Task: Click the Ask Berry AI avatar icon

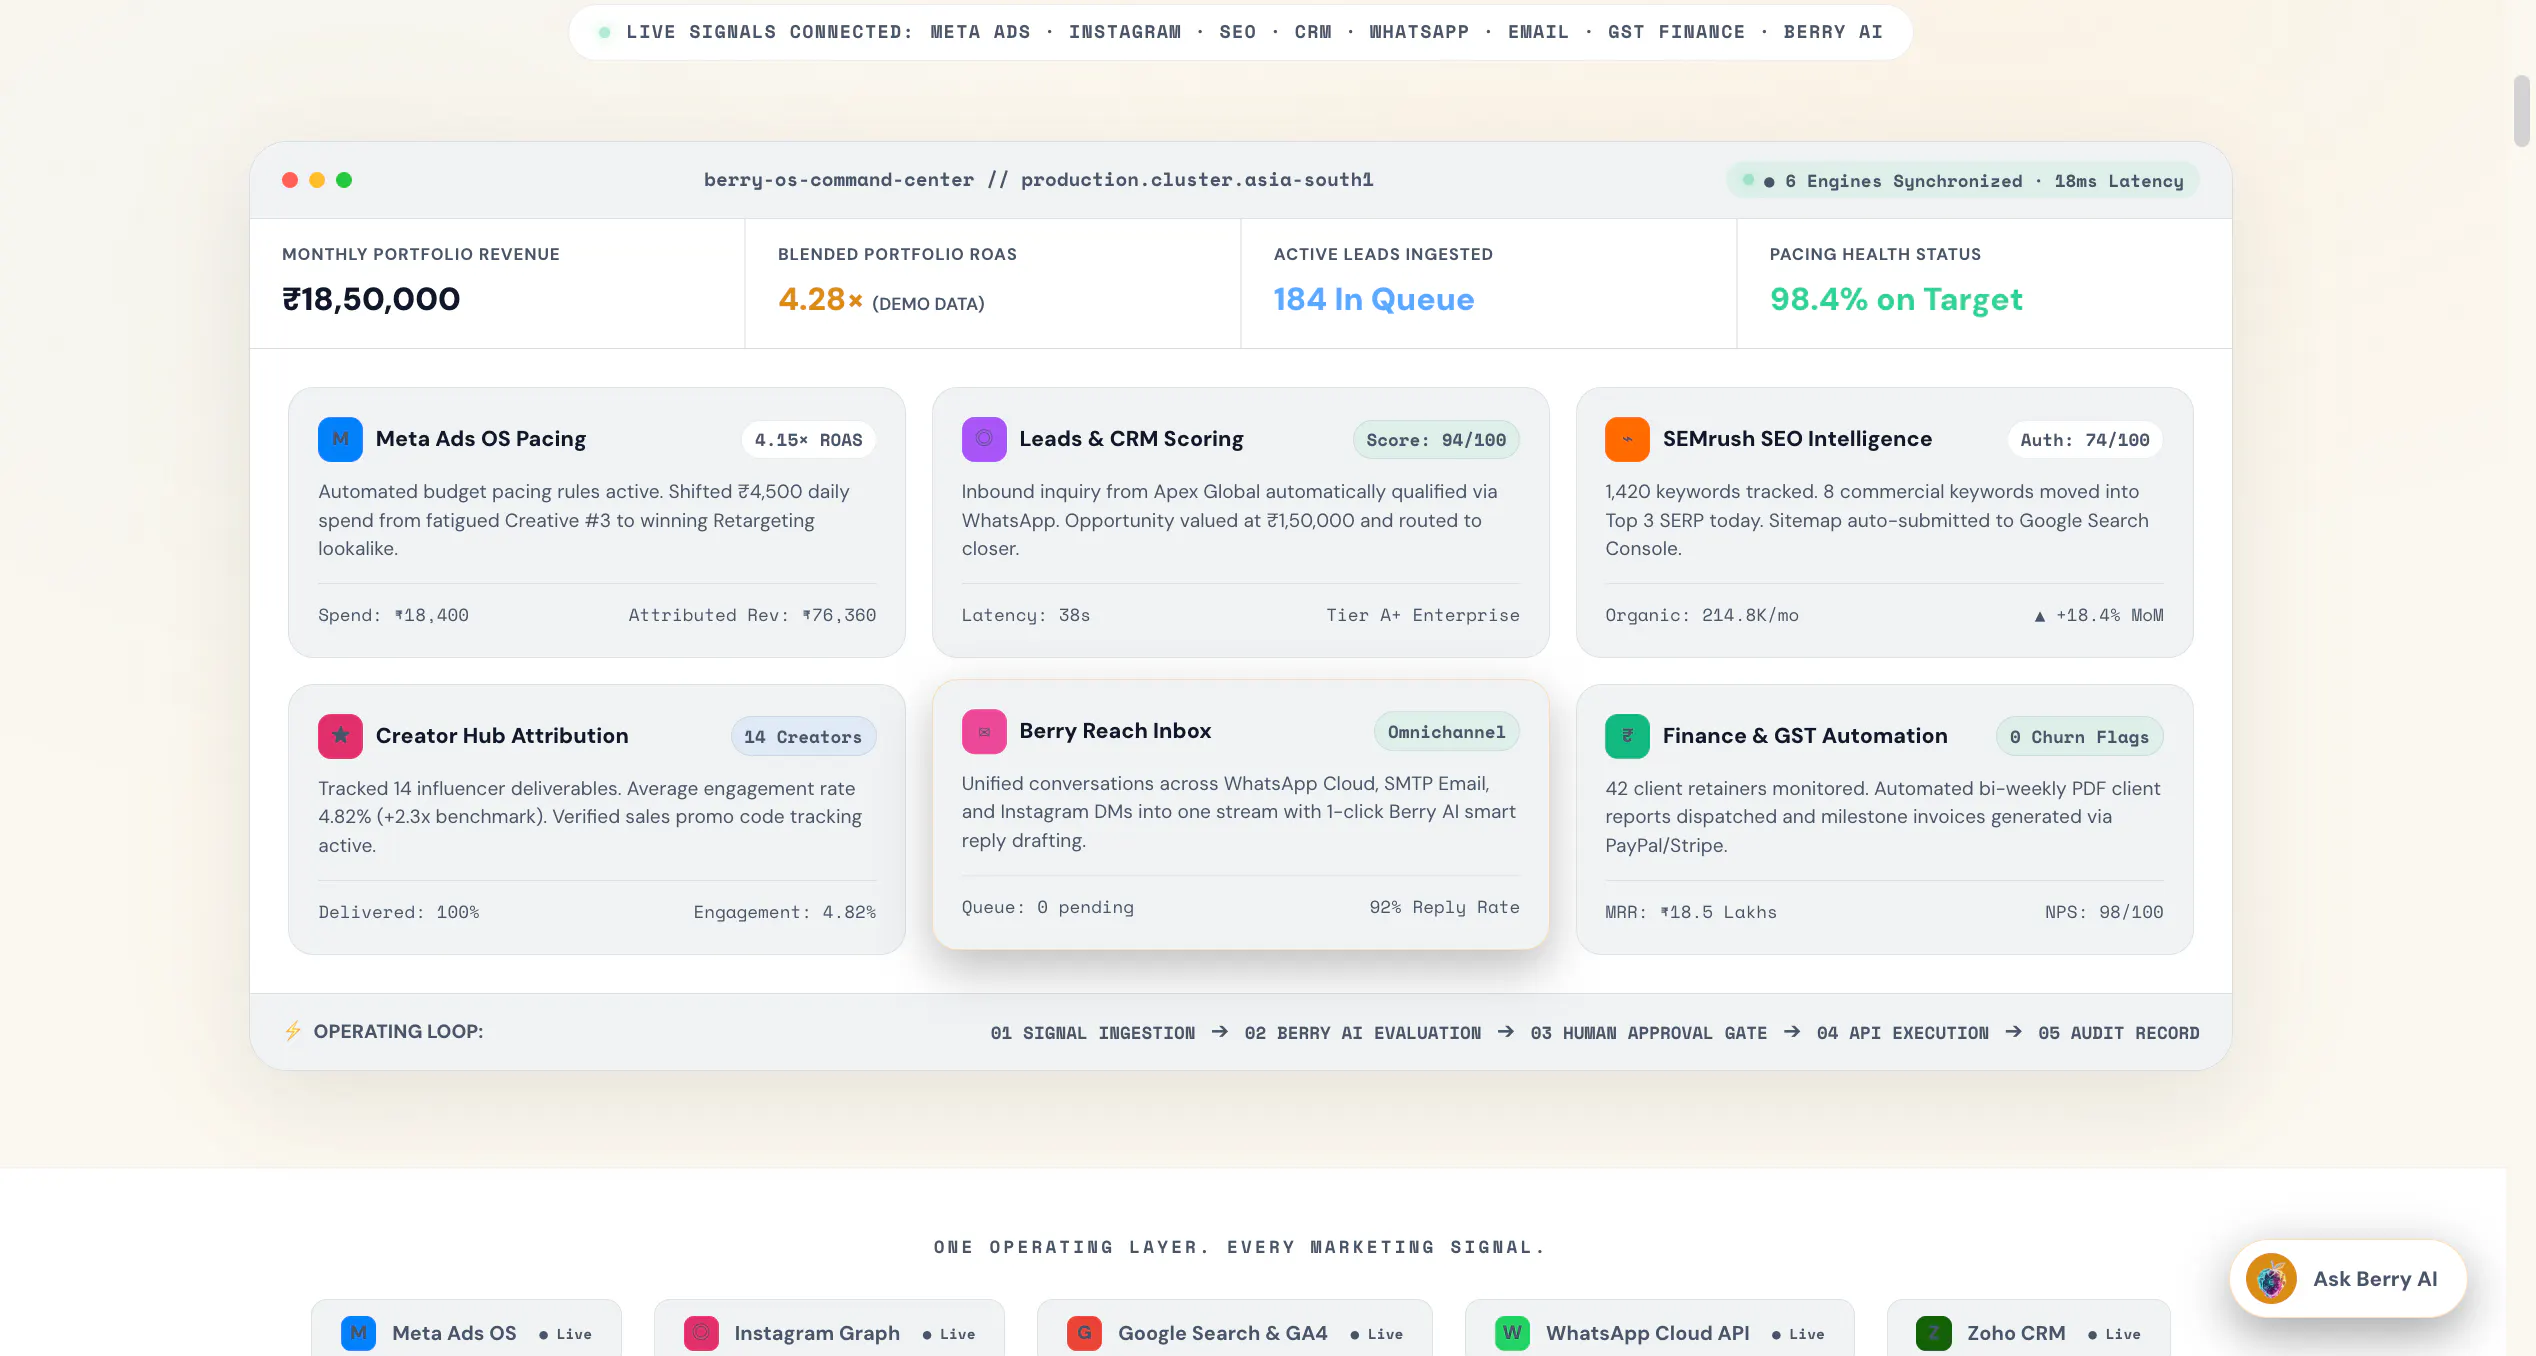Action: pos(2271,1279)
